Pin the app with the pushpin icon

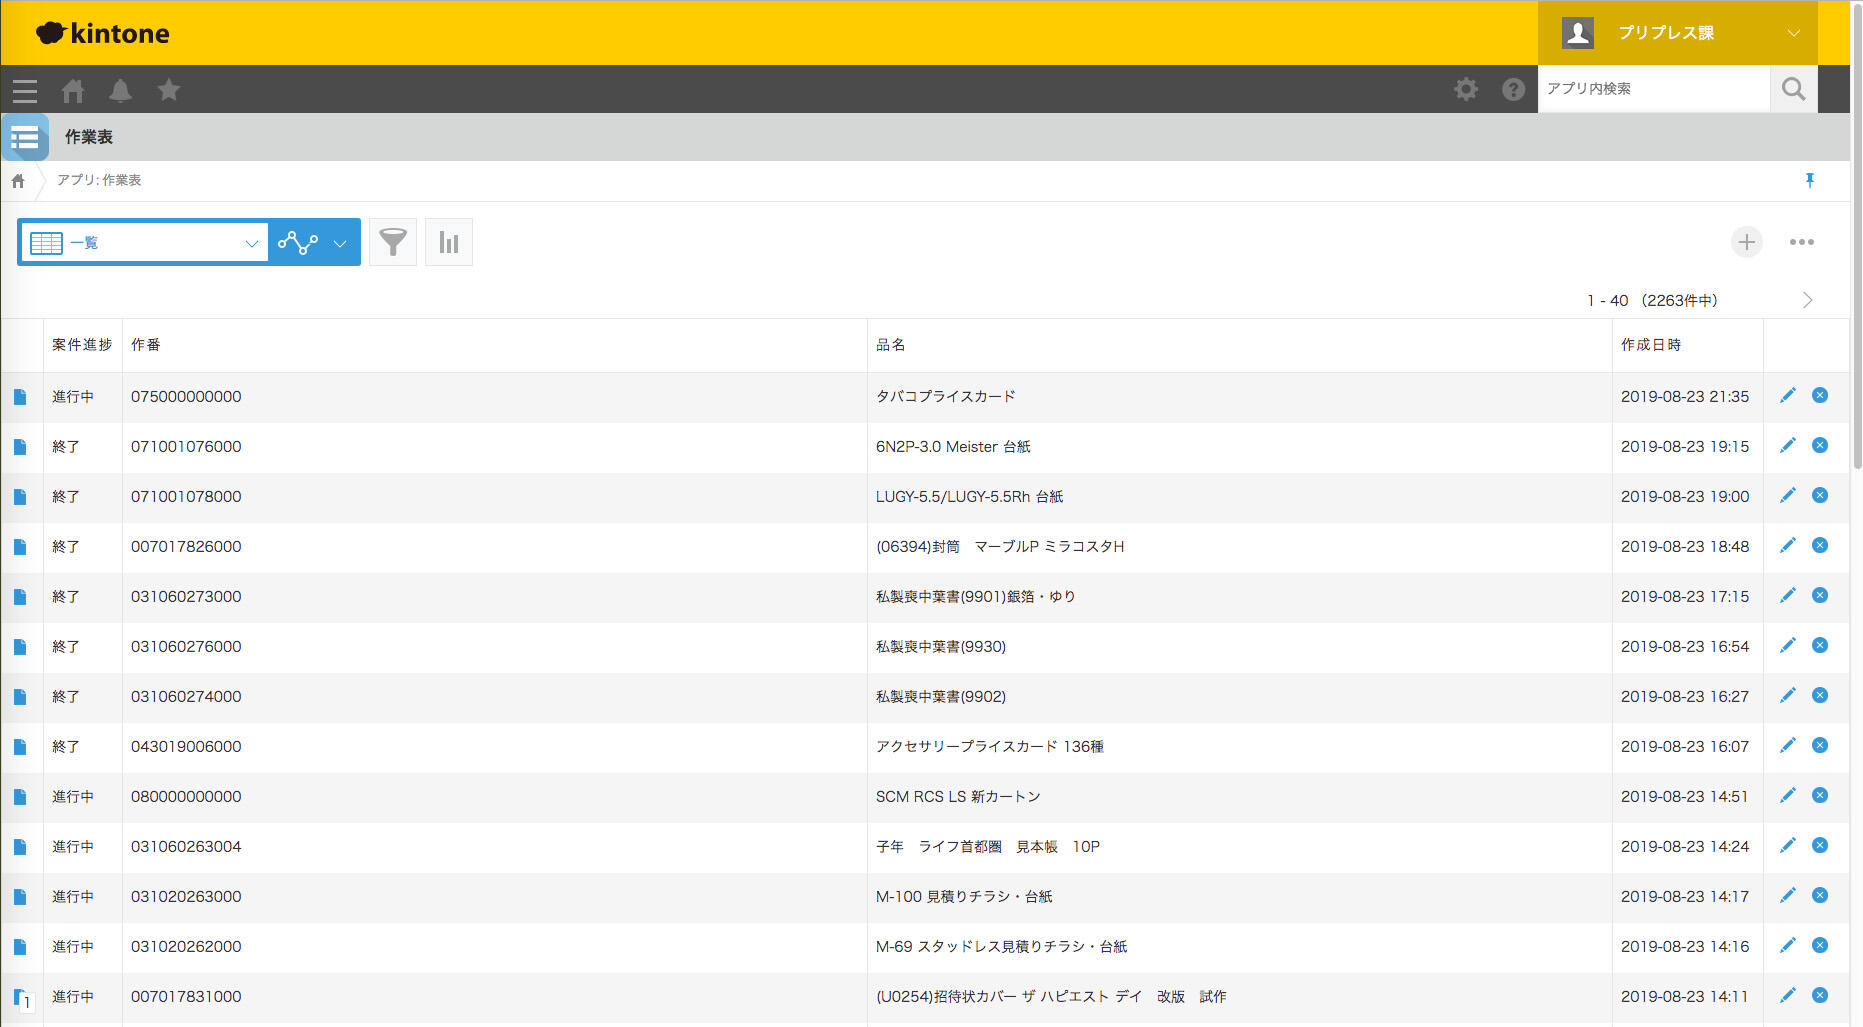(1810, 180)
